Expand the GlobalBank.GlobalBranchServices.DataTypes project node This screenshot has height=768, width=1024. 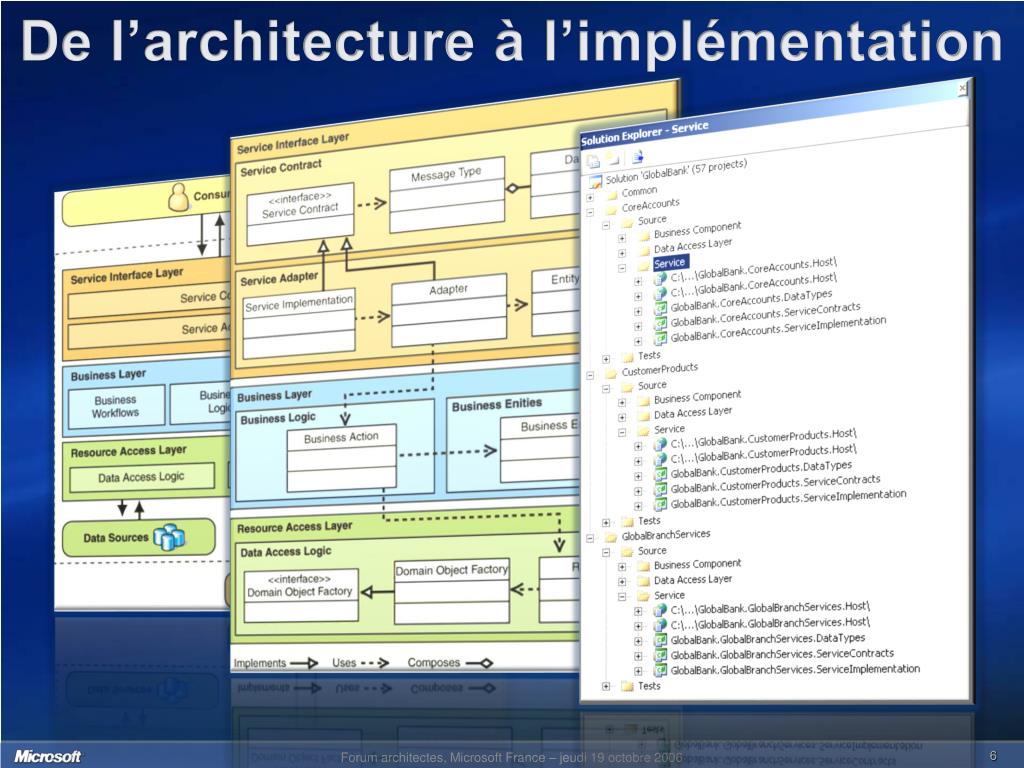click(638, 641)
